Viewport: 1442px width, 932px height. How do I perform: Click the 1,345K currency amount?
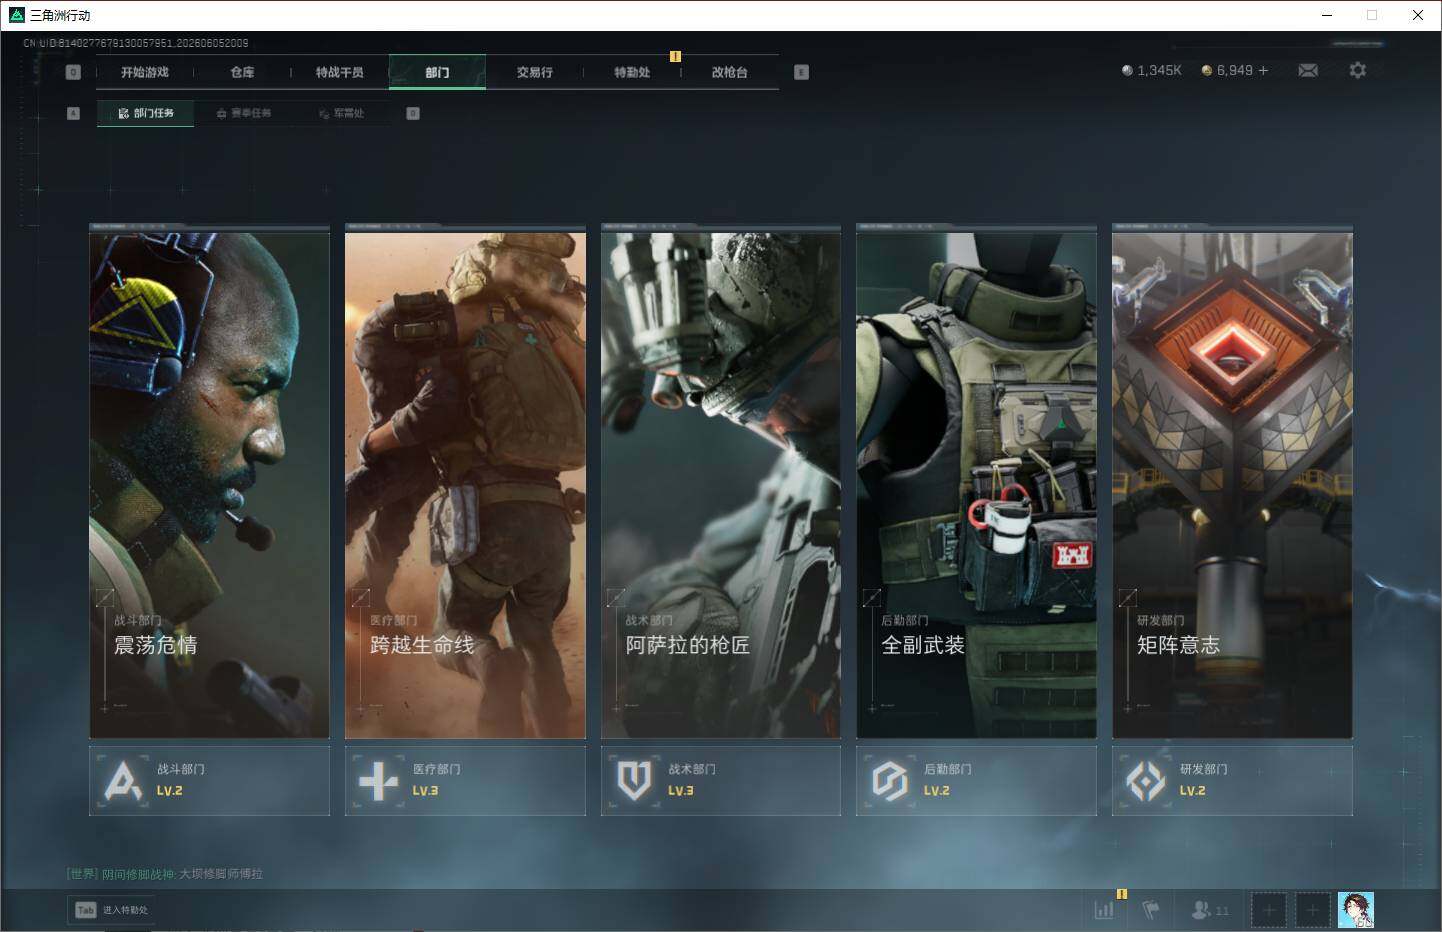(x=1159, y=70)
